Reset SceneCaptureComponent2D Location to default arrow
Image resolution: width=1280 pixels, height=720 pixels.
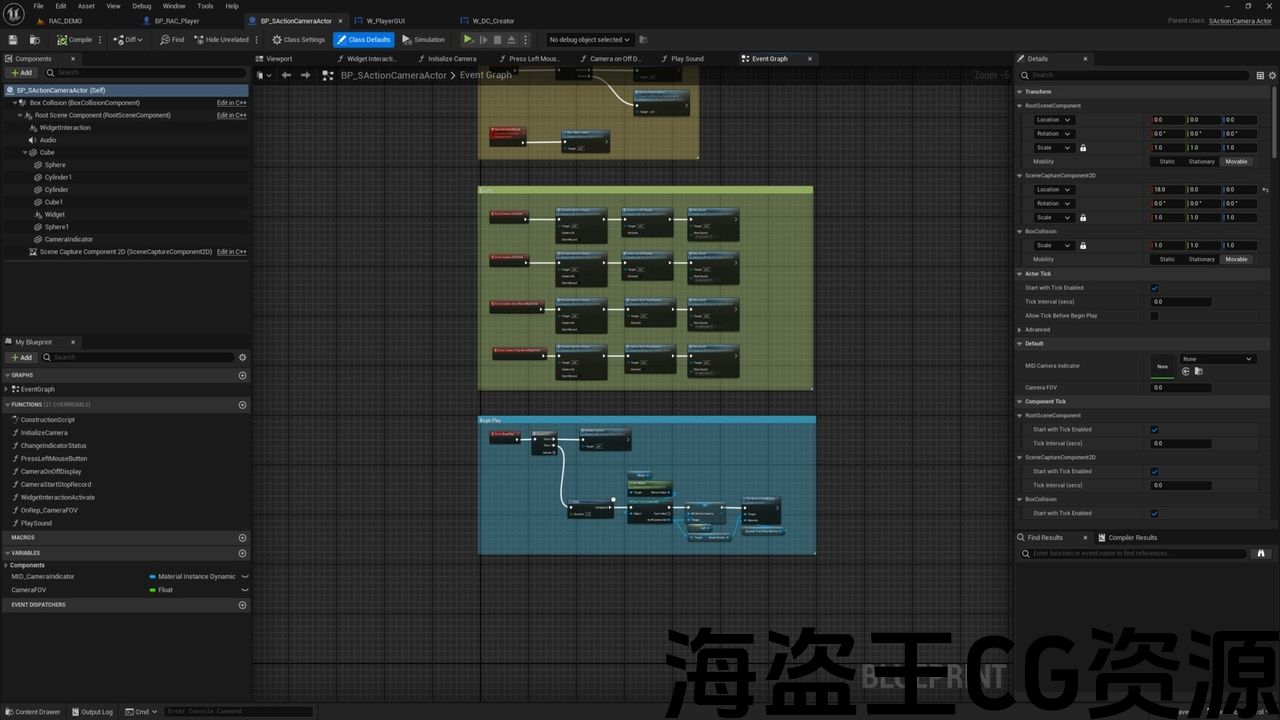1265,190
